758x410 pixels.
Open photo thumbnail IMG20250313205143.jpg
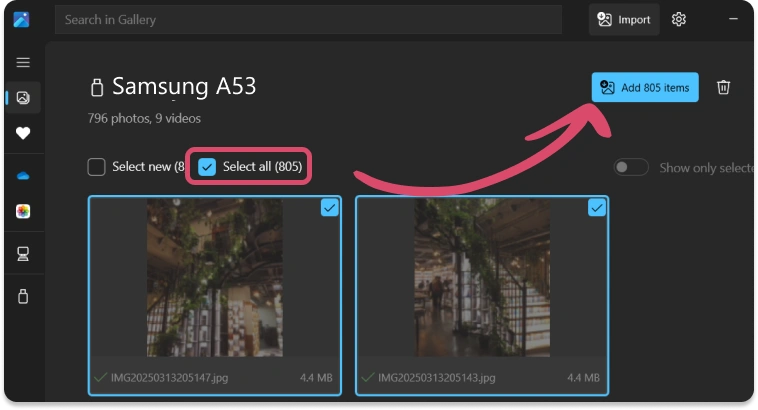[482, 278]
